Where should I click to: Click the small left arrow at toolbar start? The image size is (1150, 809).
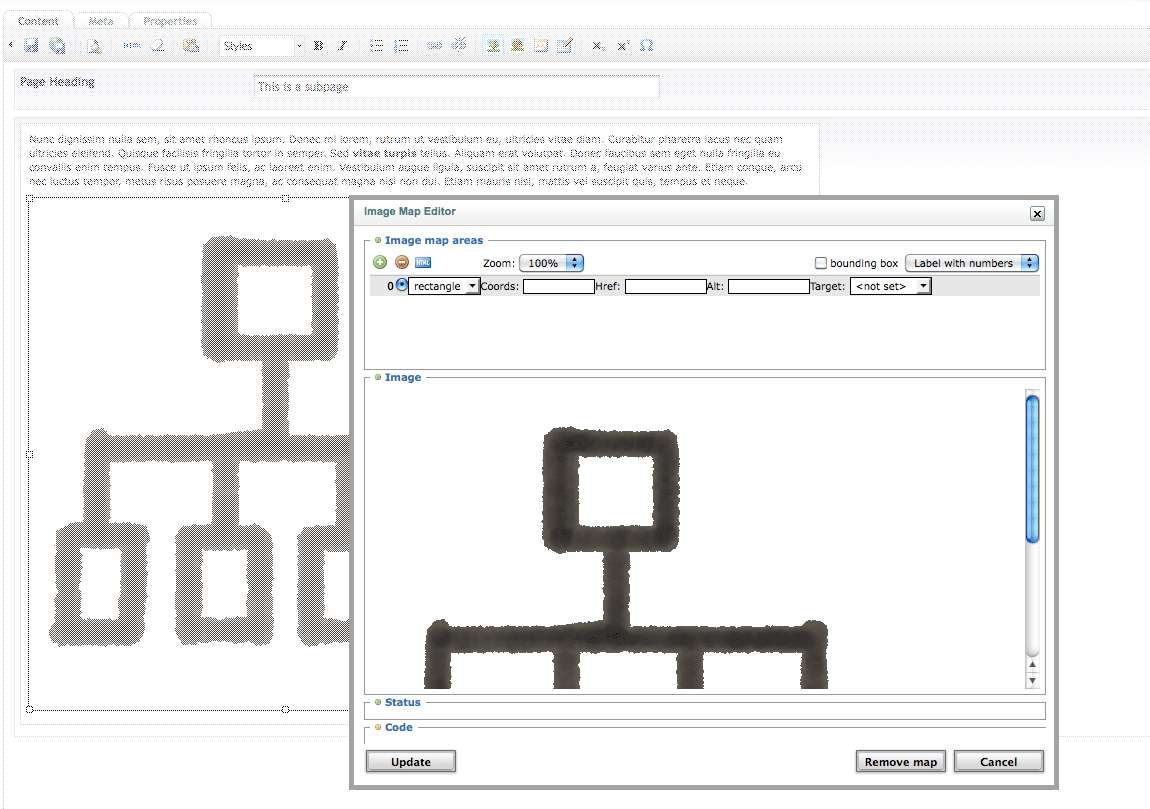coord(10,45)
